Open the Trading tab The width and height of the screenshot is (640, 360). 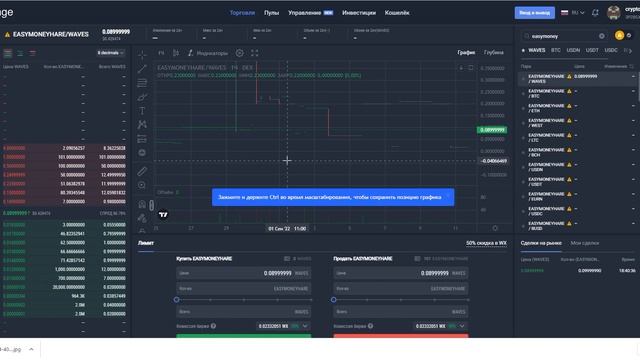[242, 13]
